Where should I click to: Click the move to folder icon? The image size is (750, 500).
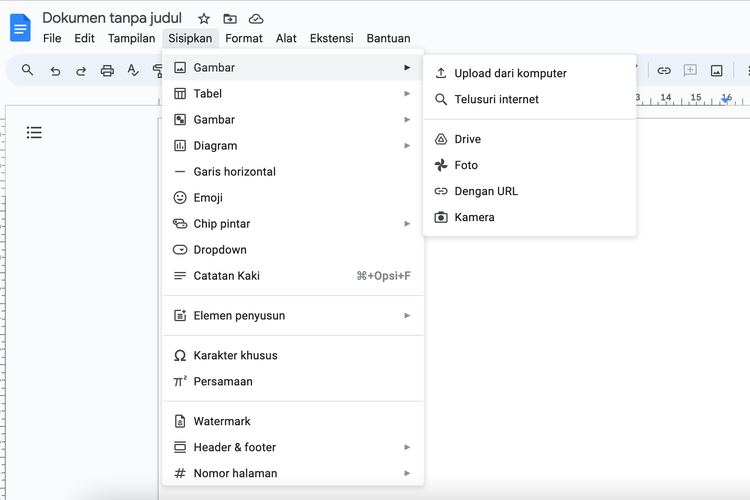(230, 19)
